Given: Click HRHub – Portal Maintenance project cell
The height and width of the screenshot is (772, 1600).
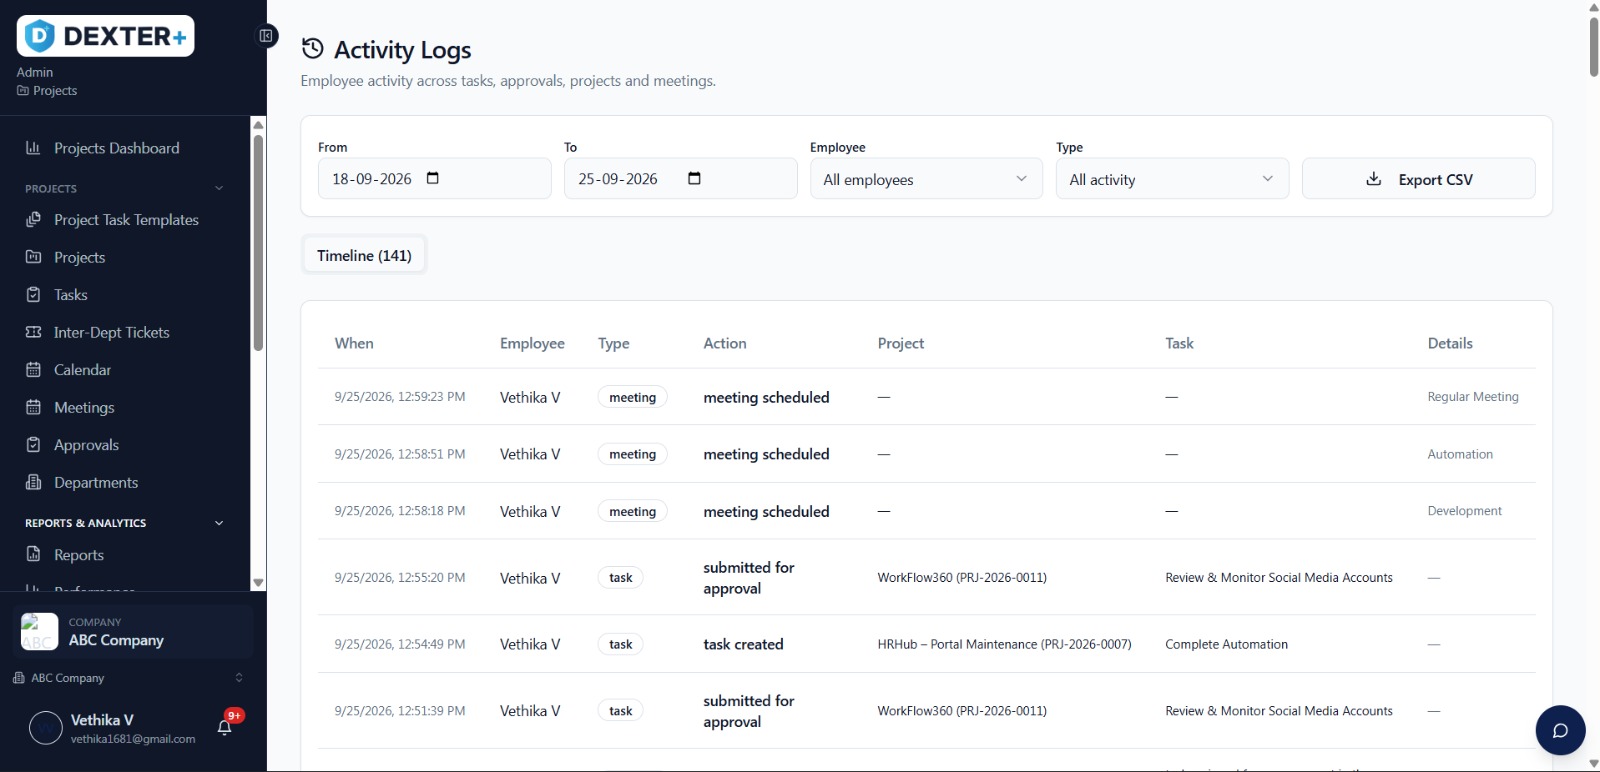Looking at the screenshot, I should (x=1004, y=644).
